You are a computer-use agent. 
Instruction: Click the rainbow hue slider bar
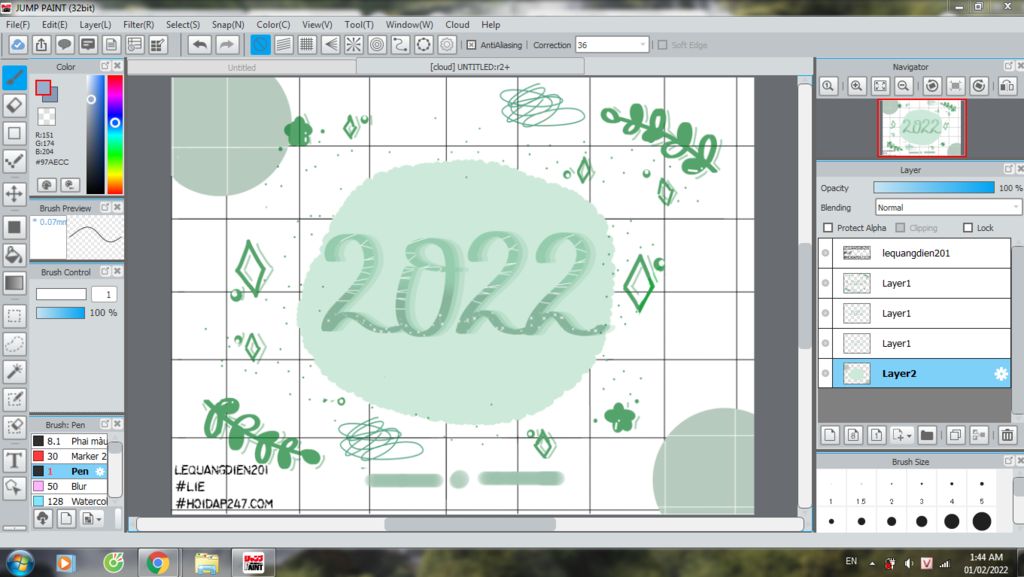[x=115, y=134]
